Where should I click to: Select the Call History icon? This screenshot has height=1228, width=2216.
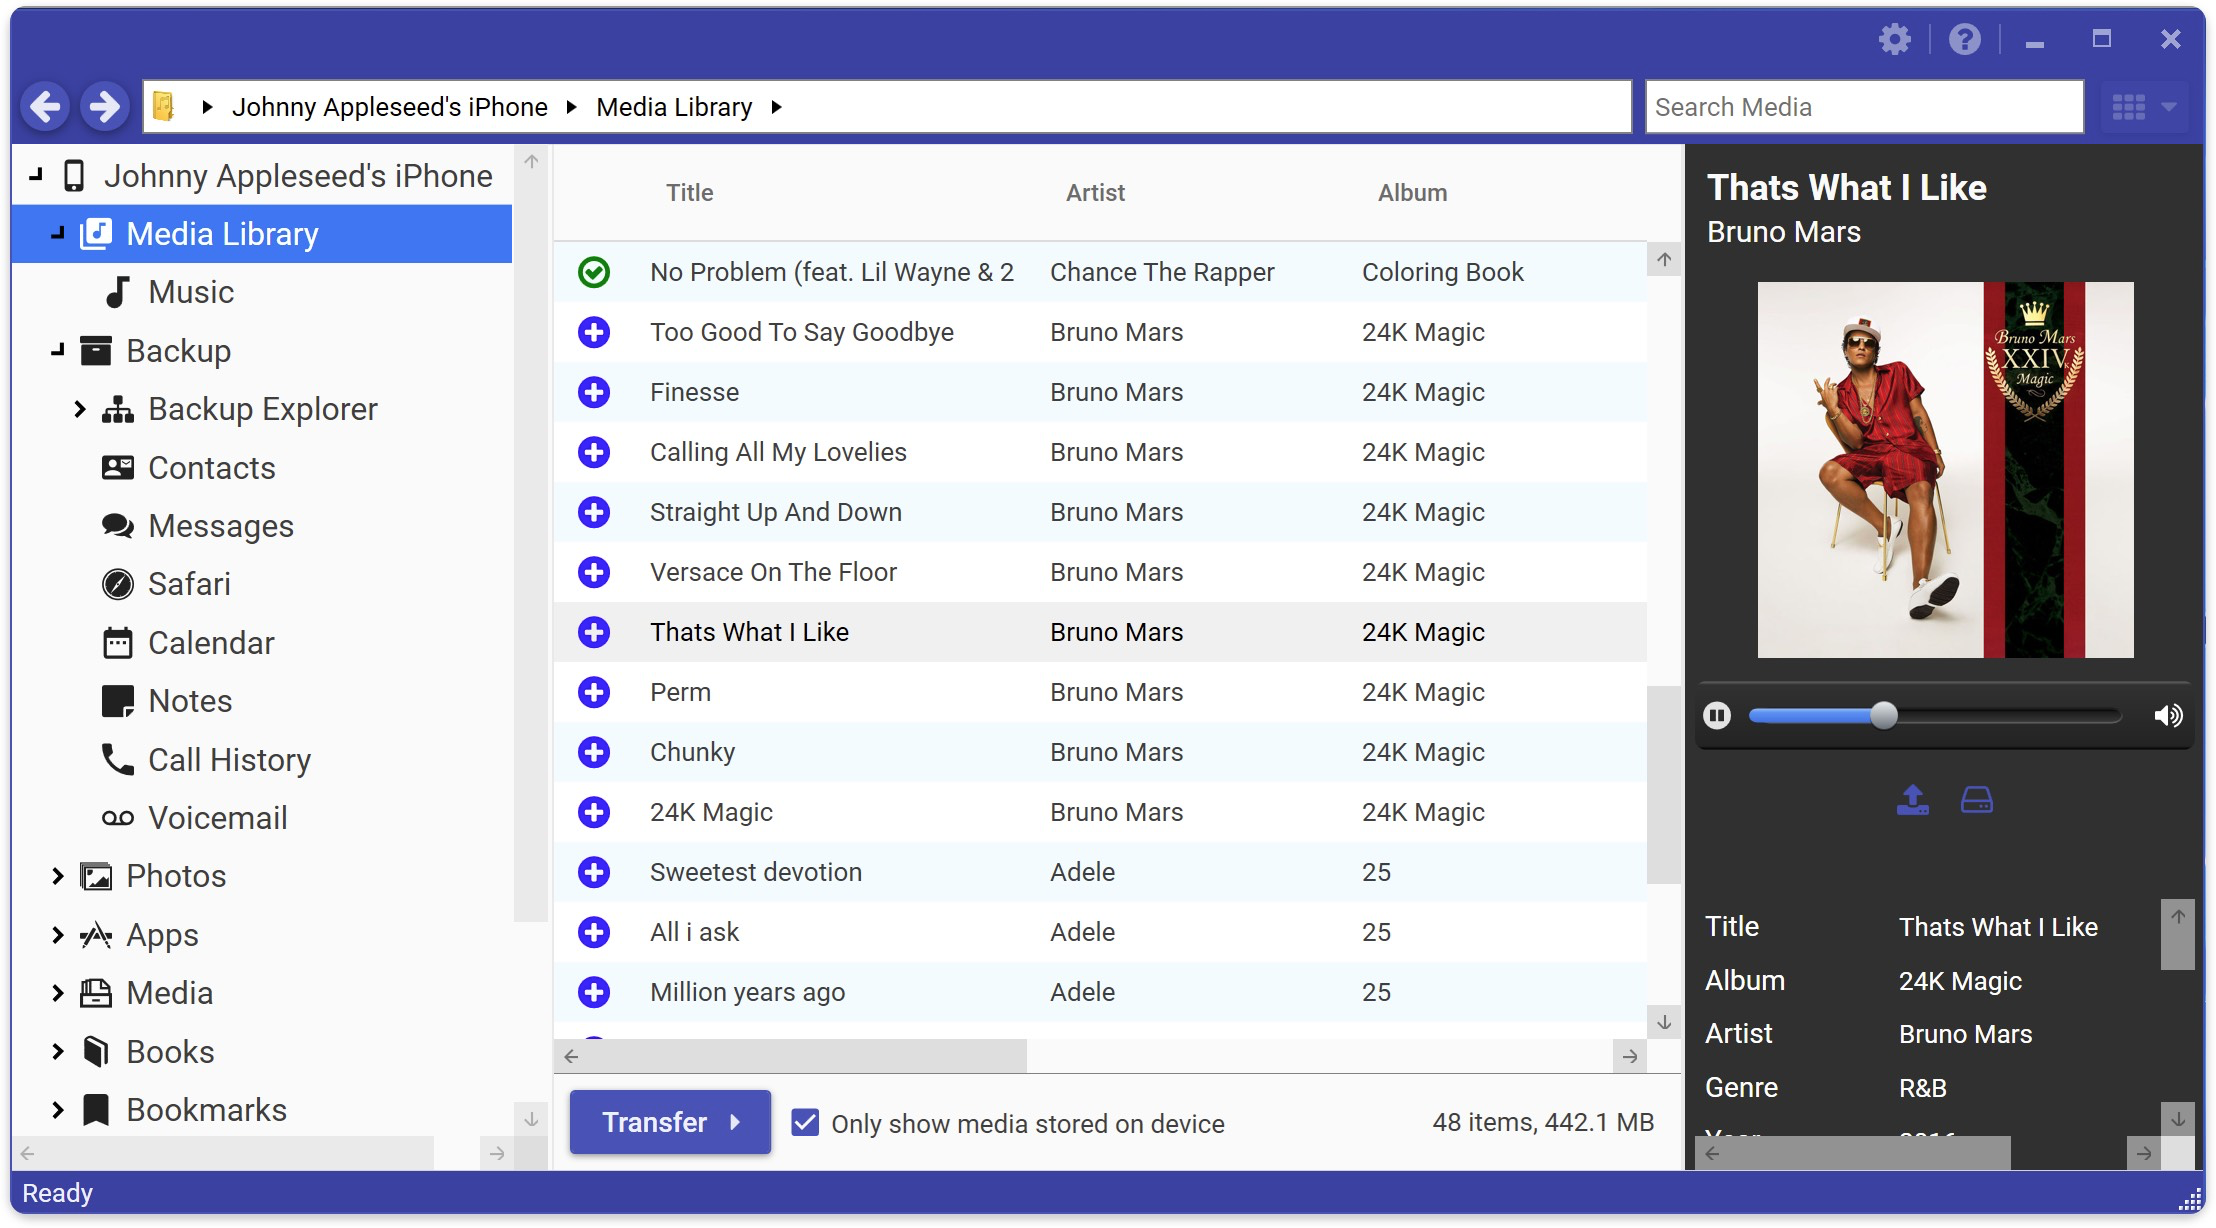pos(118,760)
